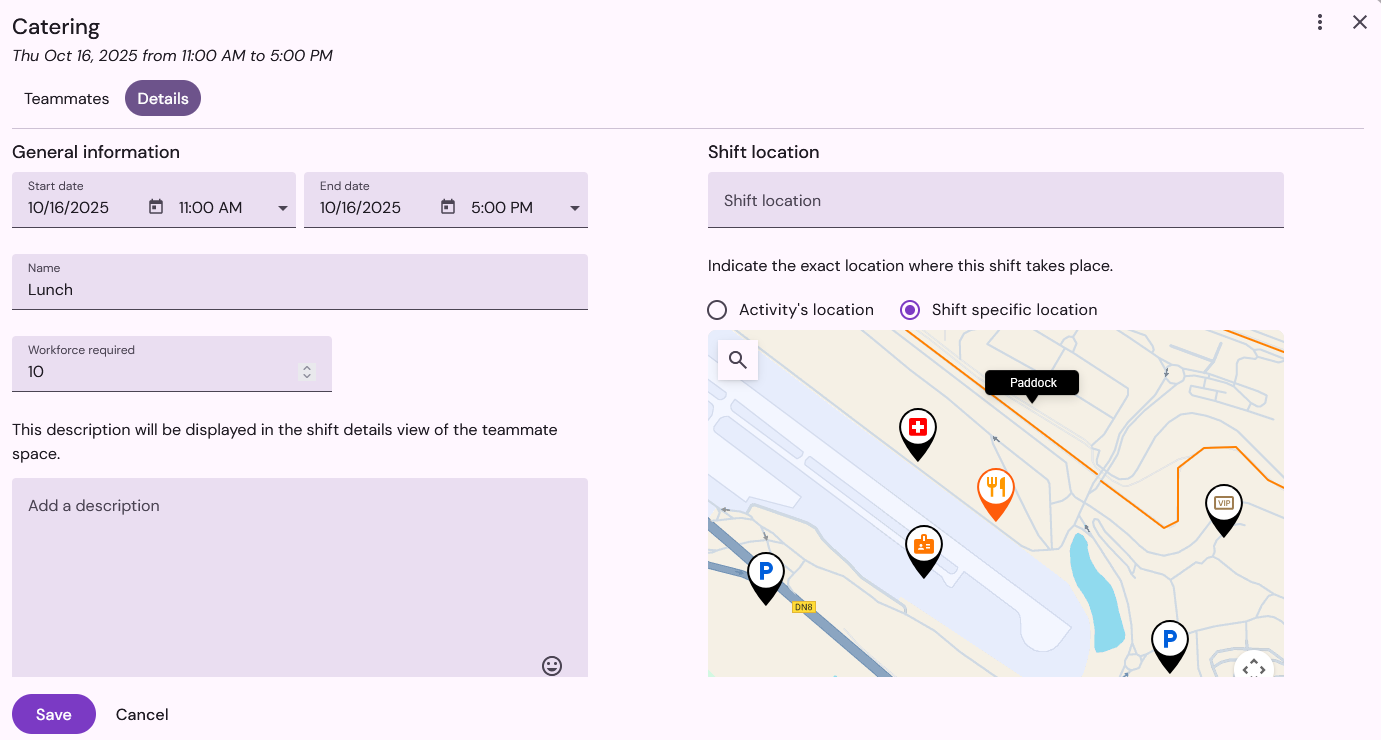Click the Add a description text area
The width and height of the screenshot is (1381, 740).
point(300,577)
